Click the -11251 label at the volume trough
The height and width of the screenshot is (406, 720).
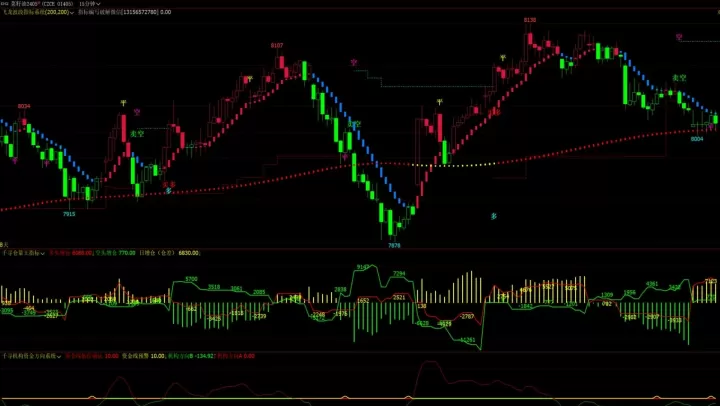467,340
